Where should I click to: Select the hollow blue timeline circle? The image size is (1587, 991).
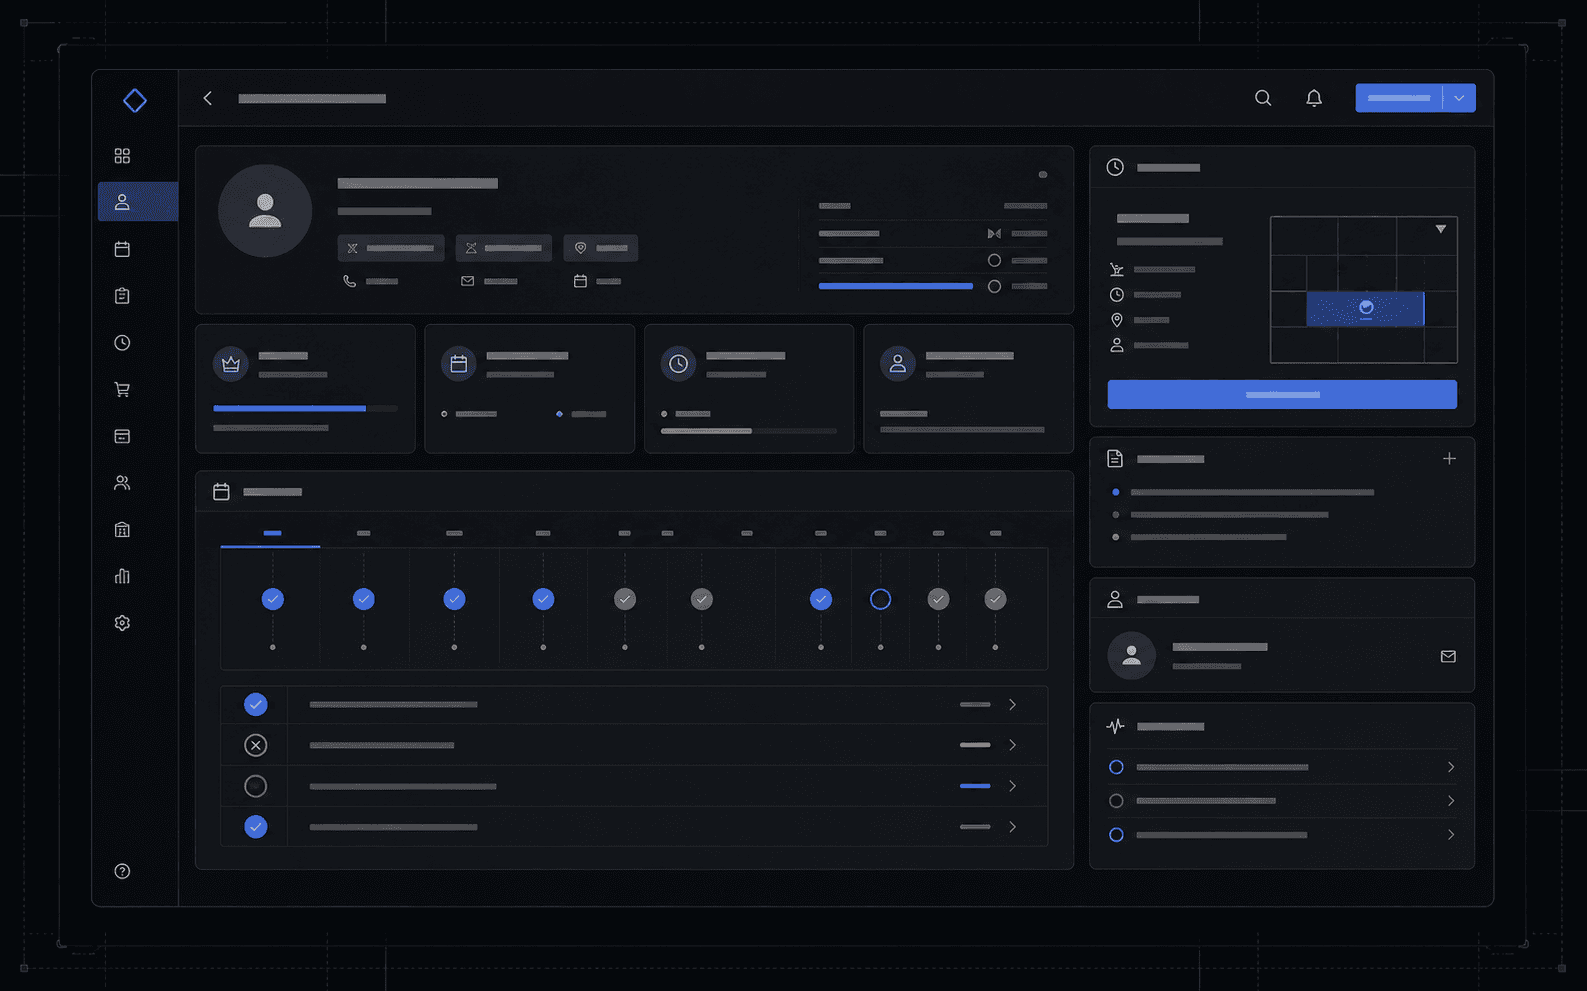(880, 599)
